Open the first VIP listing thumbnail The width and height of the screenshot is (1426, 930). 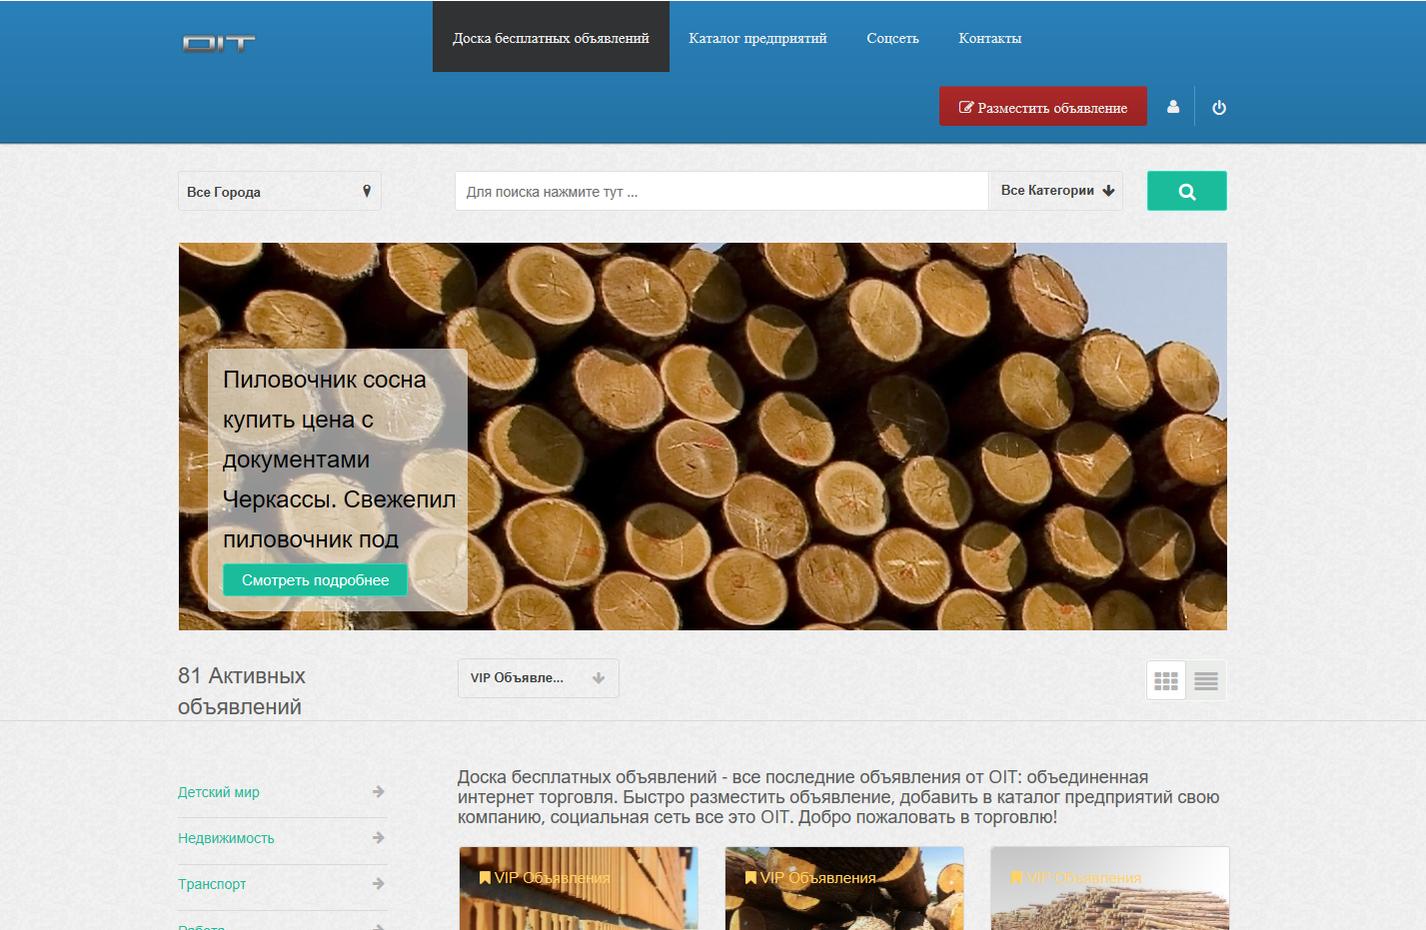click(x=579, y=889)
